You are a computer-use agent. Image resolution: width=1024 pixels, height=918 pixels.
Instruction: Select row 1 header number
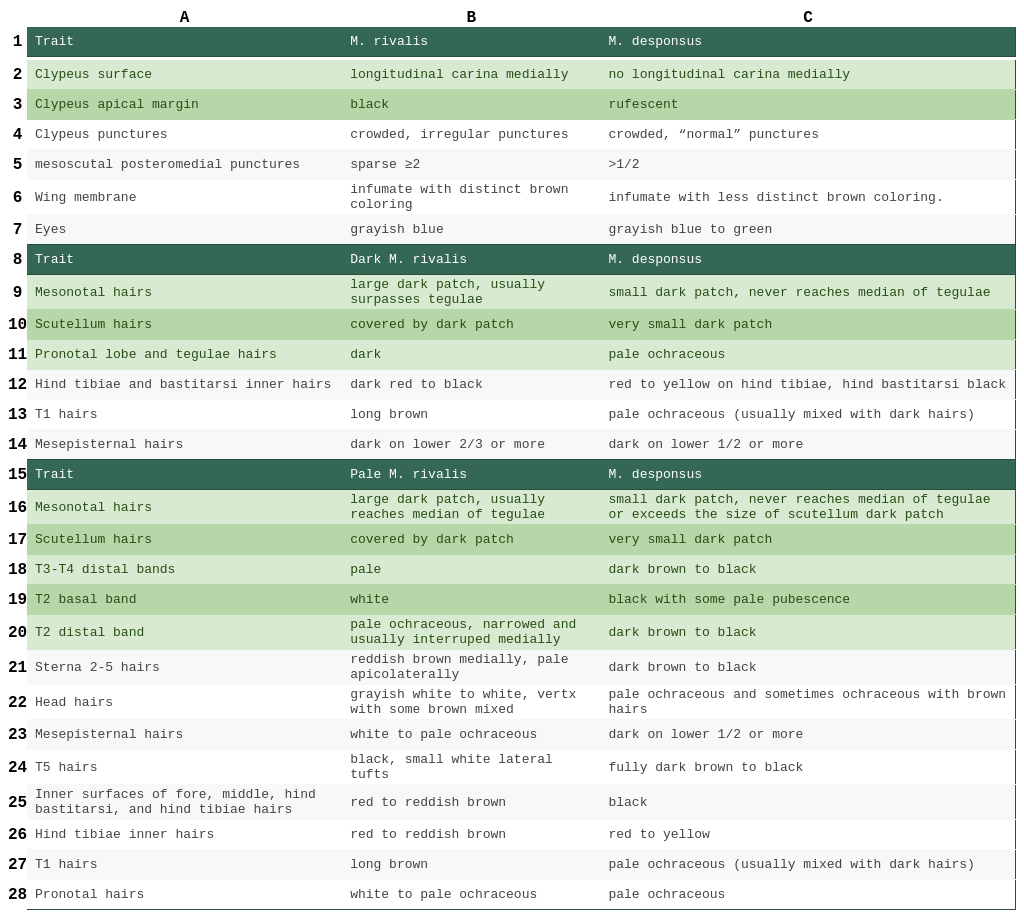coord(17,42)
